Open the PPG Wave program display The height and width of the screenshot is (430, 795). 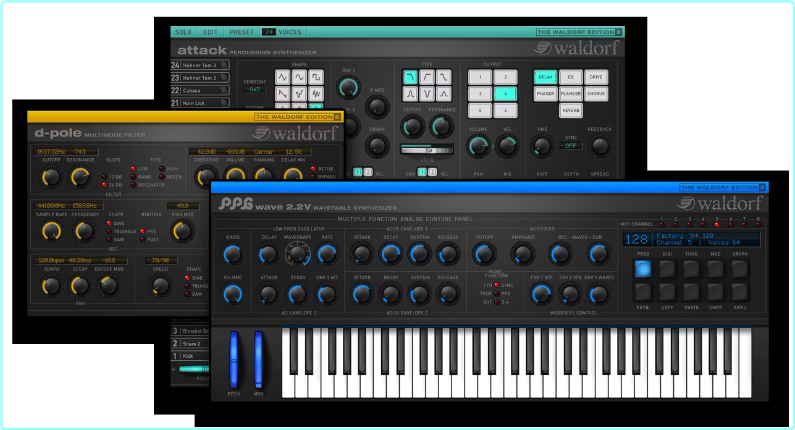click(x=692, y=239)
